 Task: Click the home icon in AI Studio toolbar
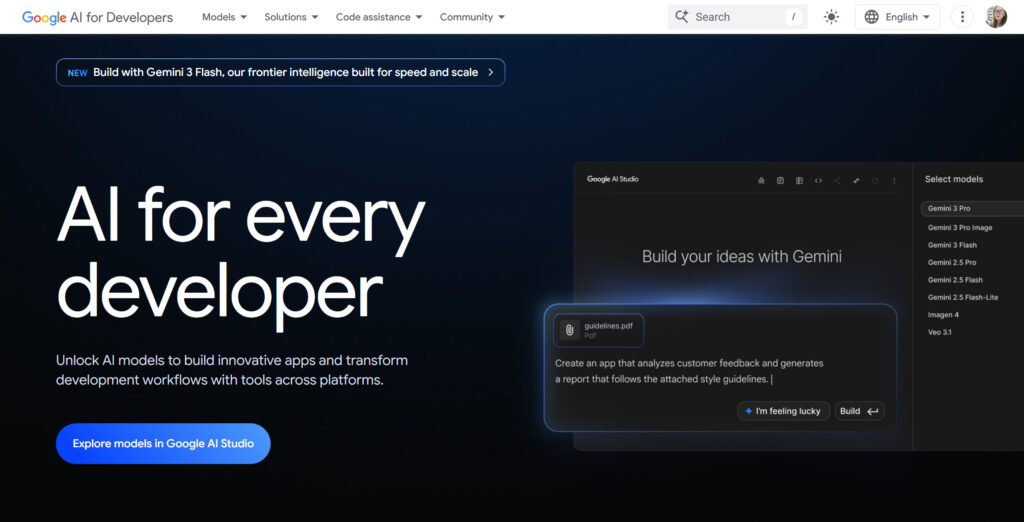click(x=761, y=180)
